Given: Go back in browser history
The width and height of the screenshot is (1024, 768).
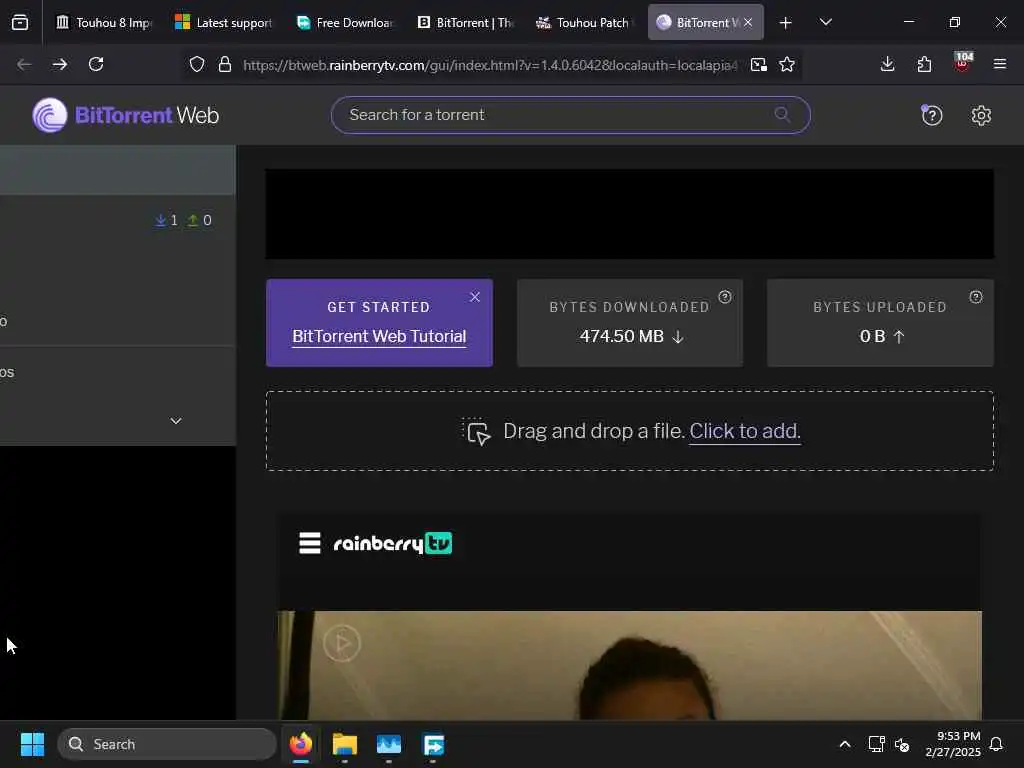Looking at the screenshot, I should tap(24, 64).
